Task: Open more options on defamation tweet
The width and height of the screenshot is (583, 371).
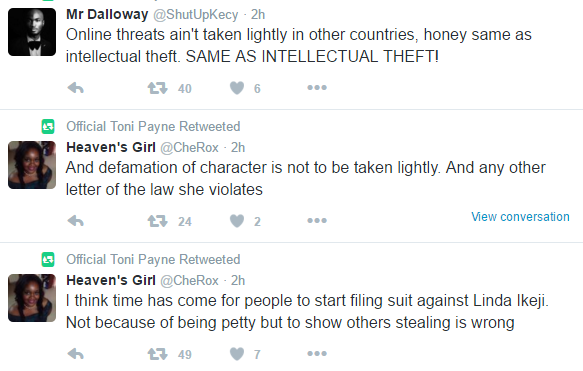Action: [317, 220]
